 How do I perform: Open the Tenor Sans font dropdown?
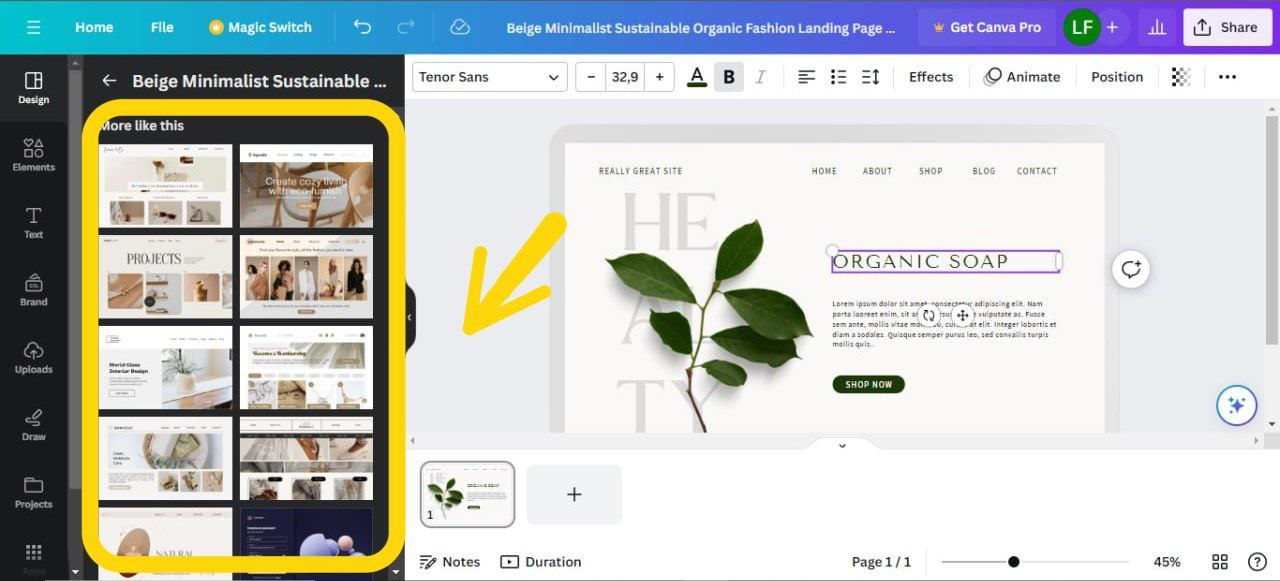(489, 76)
